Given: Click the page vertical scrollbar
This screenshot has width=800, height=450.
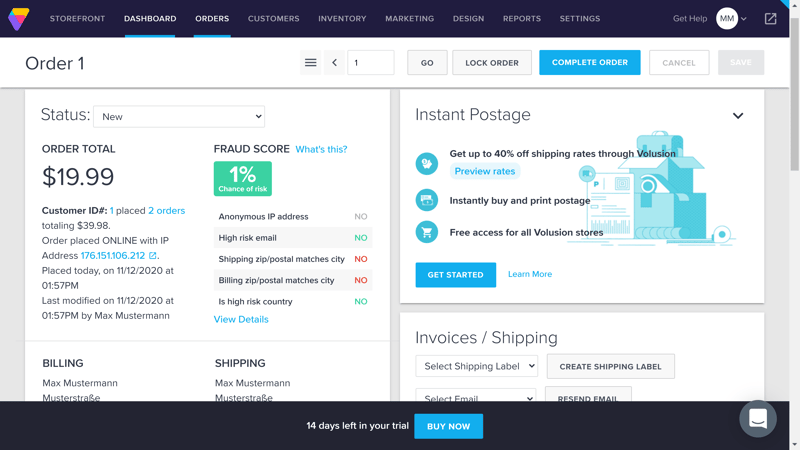Looking at the screenshot, I should [x=794, y=94].
